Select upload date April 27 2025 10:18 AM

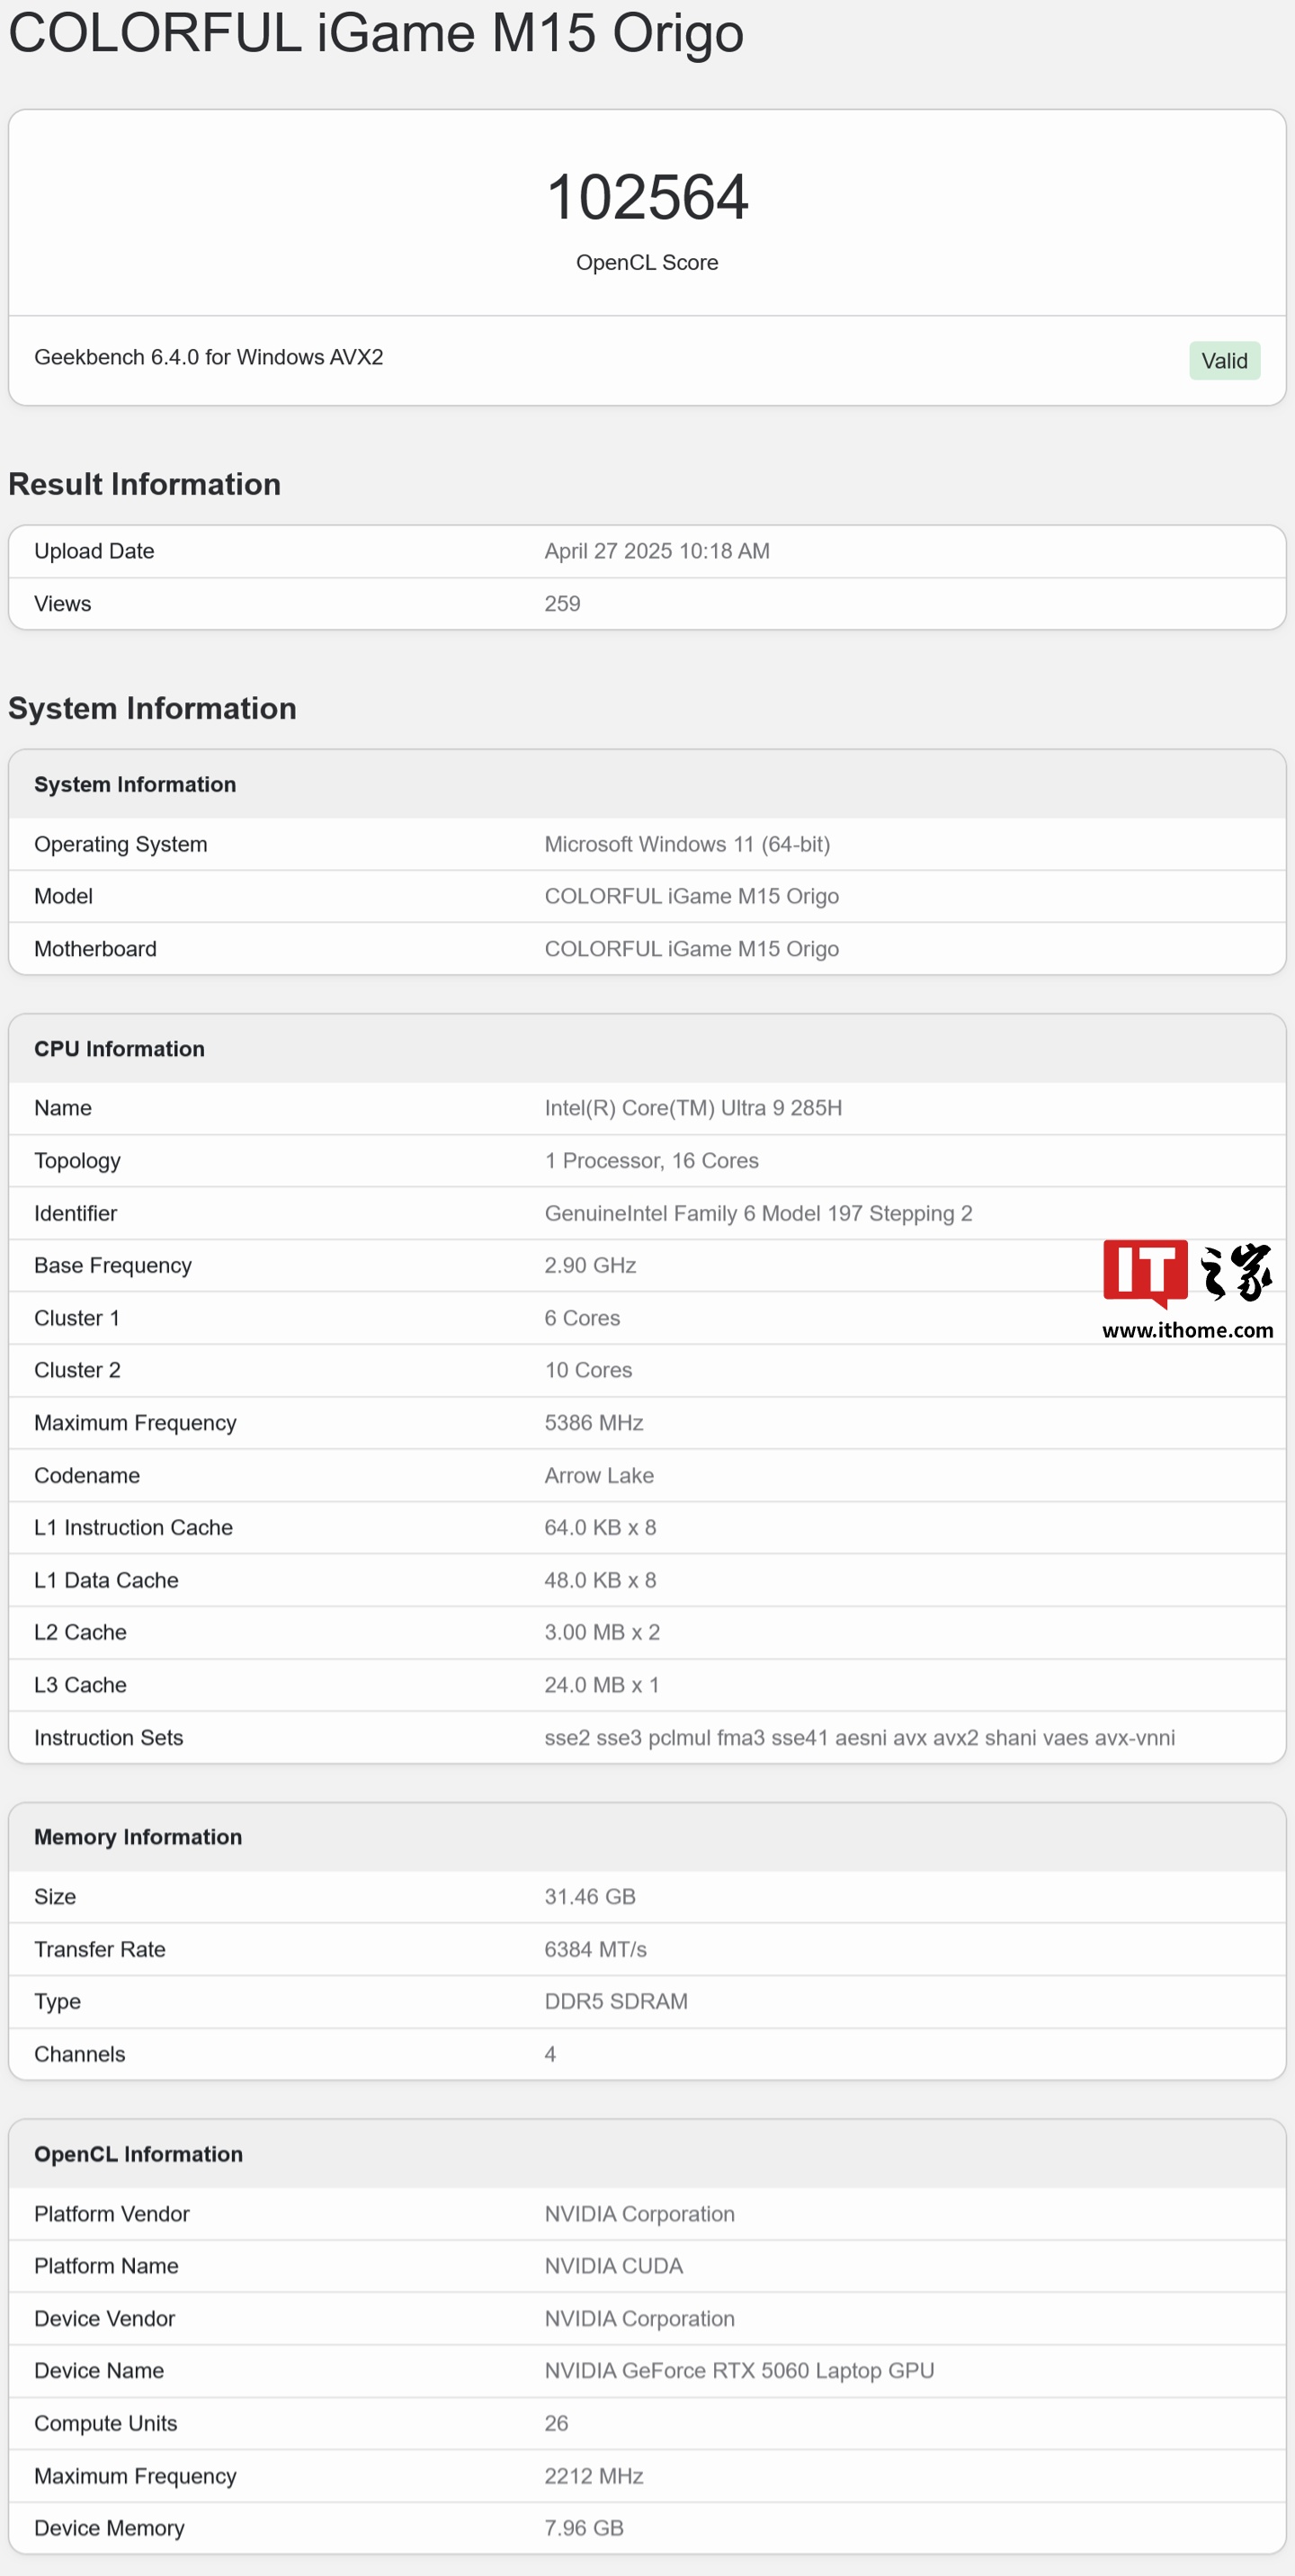coord(657,552)
